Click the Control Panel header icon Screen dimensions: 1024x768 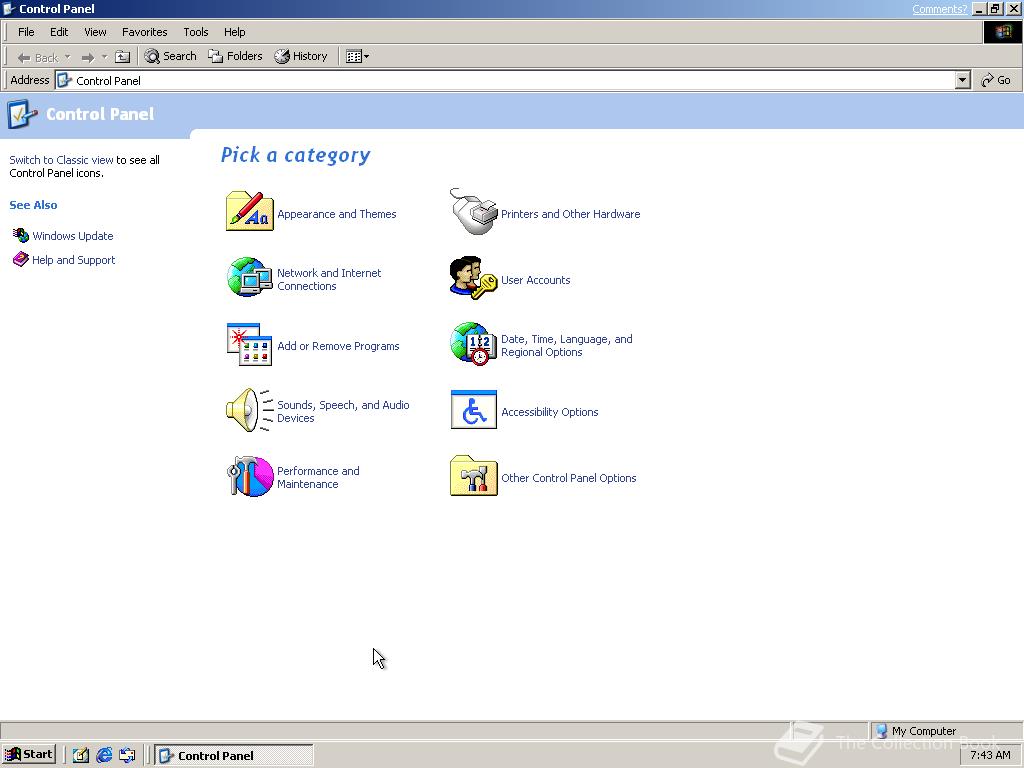pos(22,114)
